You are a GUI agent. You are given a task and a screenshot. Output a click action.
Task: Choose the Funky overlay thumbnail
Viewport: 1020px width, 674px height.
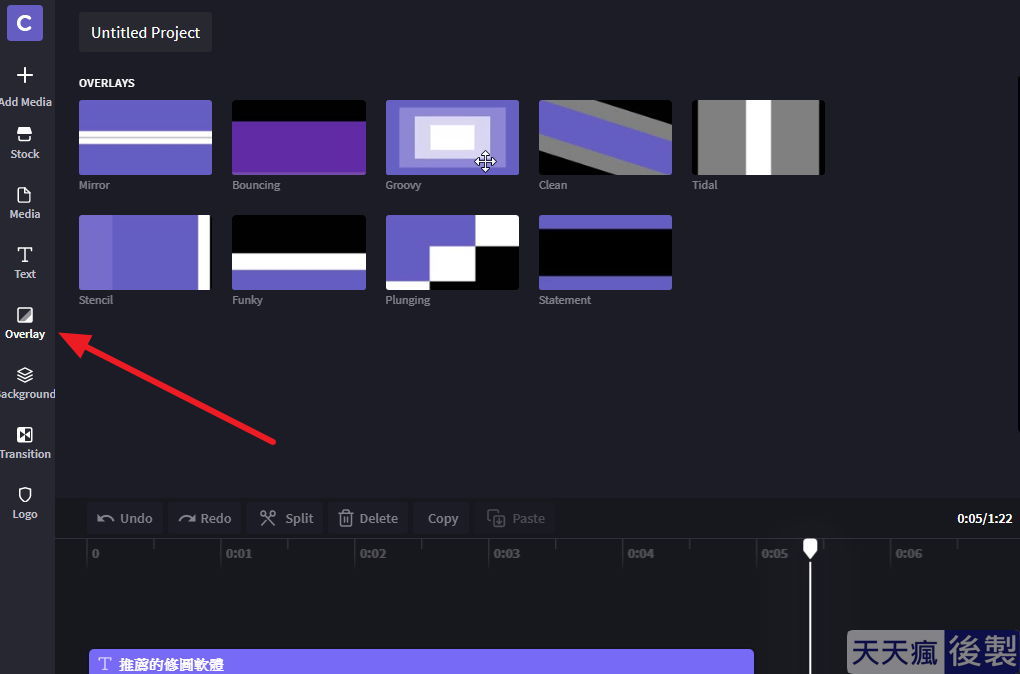pos(299,252)
